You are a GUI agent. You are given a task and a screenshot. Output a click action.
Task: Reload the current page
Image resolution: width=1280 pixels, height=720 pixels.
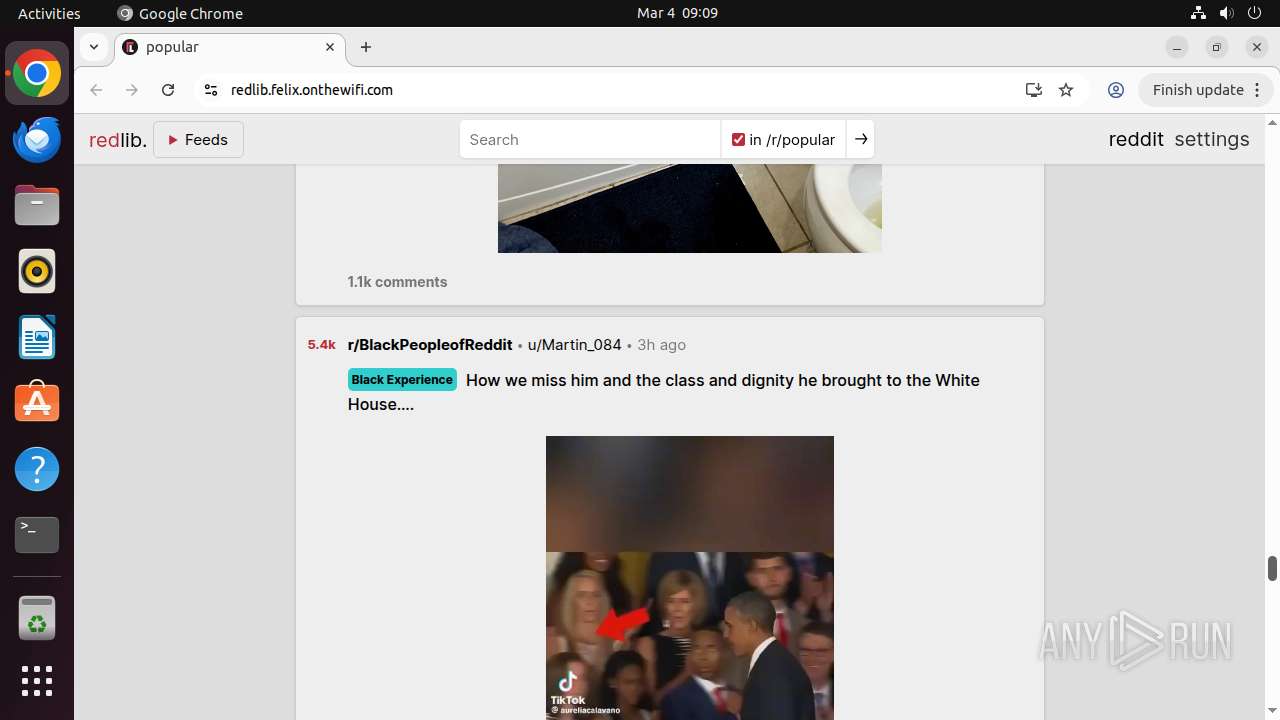[168, 90]
